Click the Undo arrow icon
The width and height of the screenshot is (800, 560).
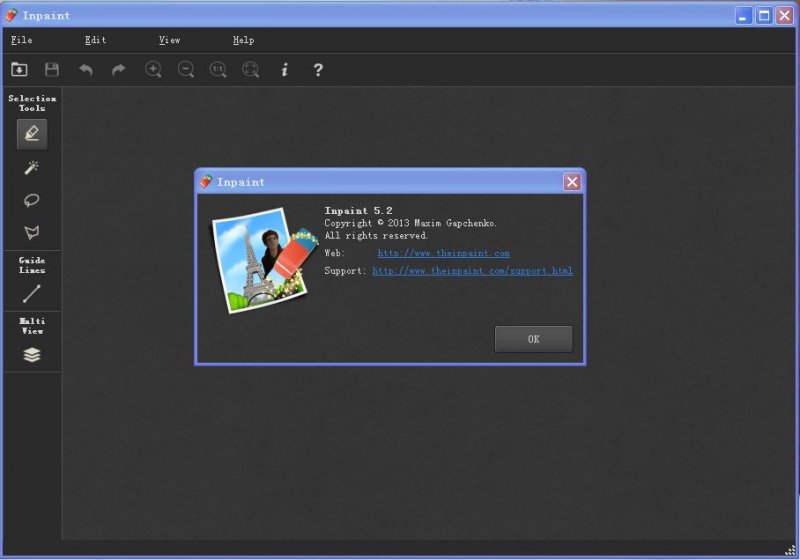point(86,69)
